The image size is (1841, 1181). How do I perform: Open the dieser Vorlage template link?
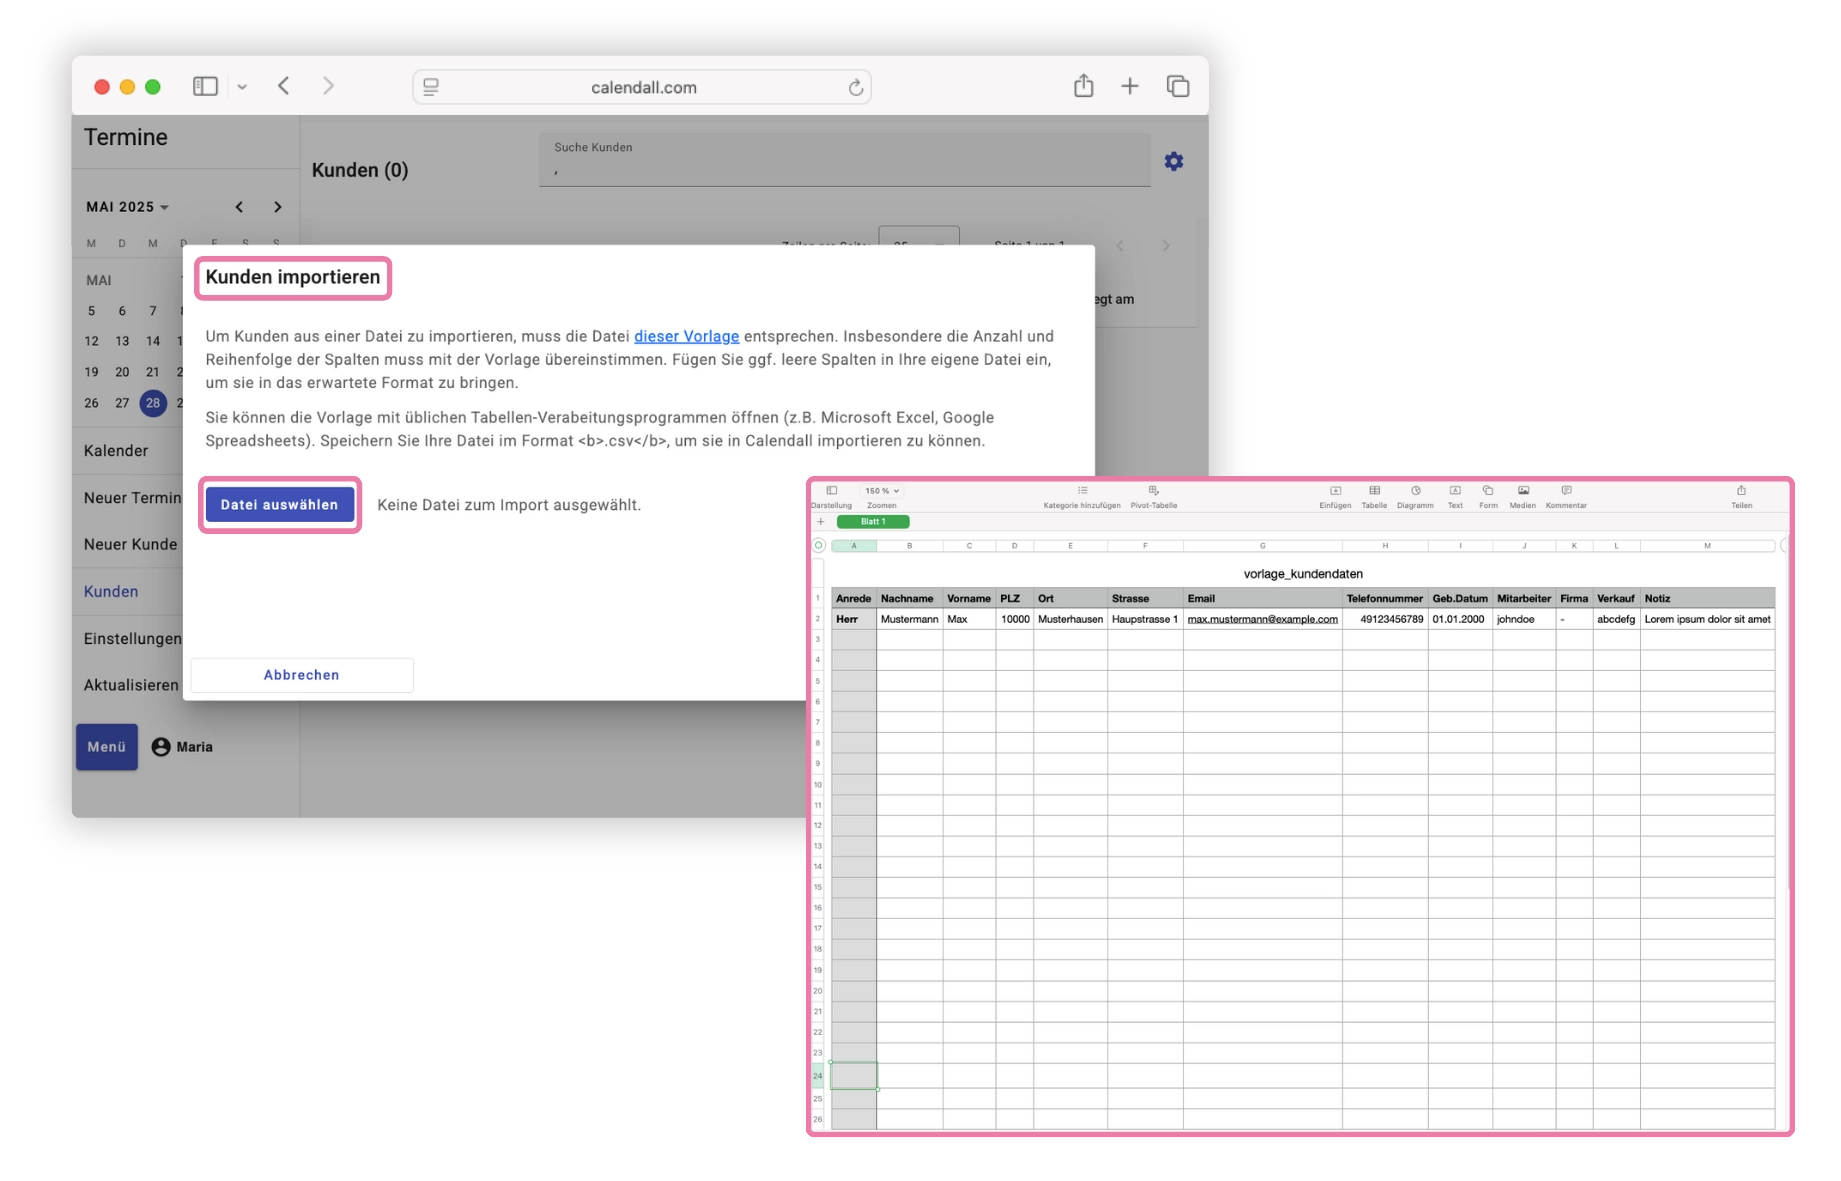pos(686,336)
